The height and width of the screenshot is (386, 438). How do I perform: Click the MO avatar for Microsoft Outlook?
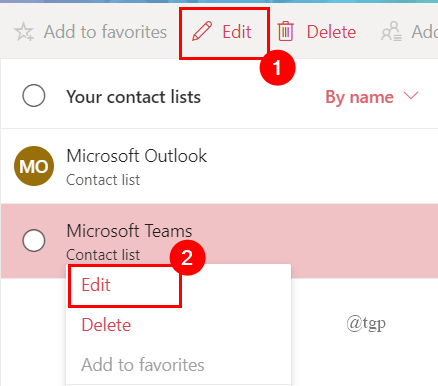coord(34,166)
